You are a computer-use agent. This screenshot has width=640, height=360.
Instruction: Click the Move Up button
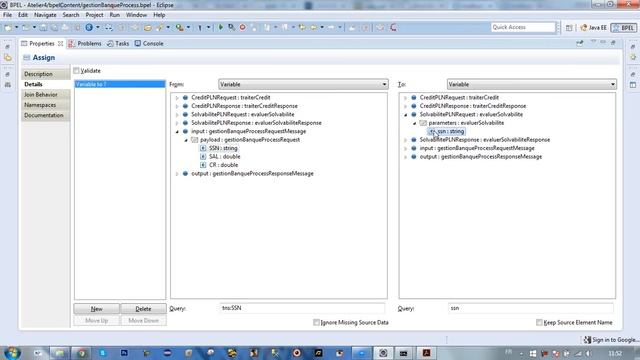pyautogui.click(x=97, y=320)
